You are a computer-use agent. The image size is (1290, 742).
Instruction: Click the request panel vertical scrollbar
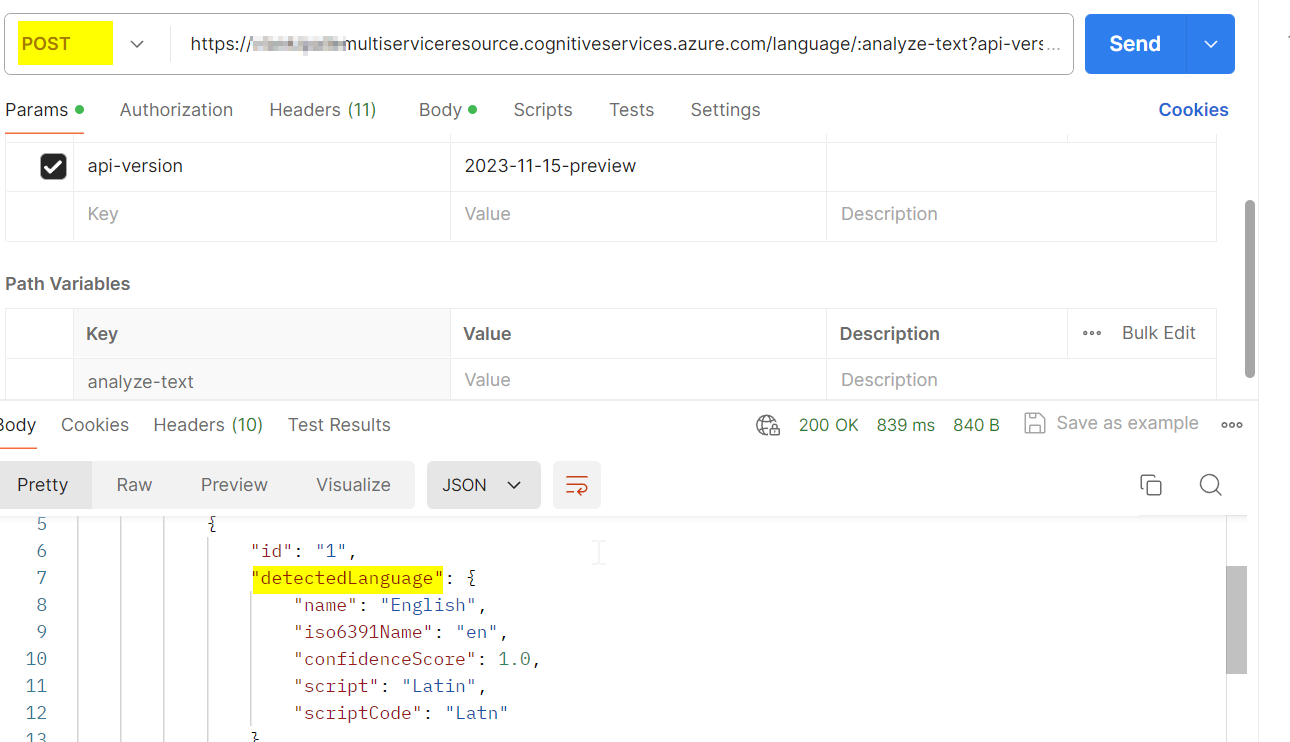tap(1249, 288)
